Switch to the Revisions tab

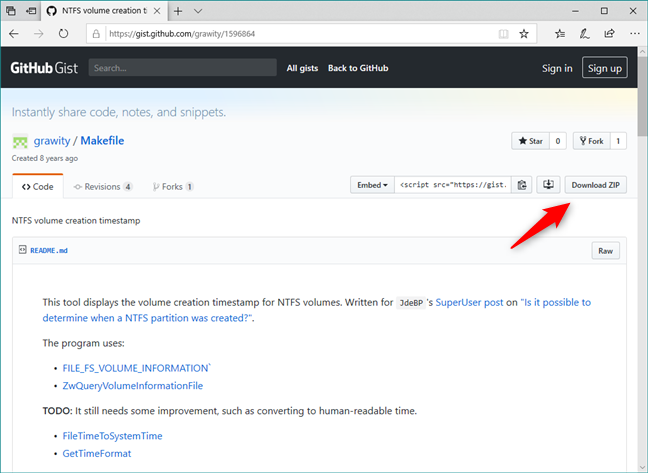(103, 187)
